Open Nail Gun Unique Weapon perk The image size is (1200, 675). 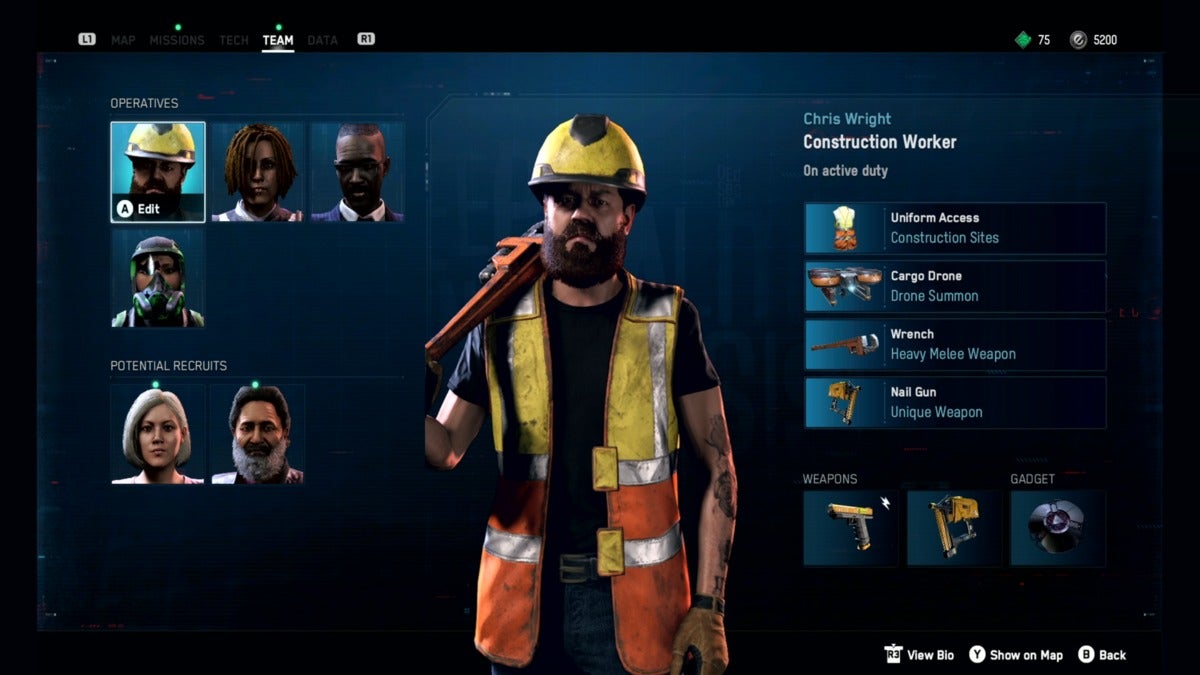click(955, 402)
